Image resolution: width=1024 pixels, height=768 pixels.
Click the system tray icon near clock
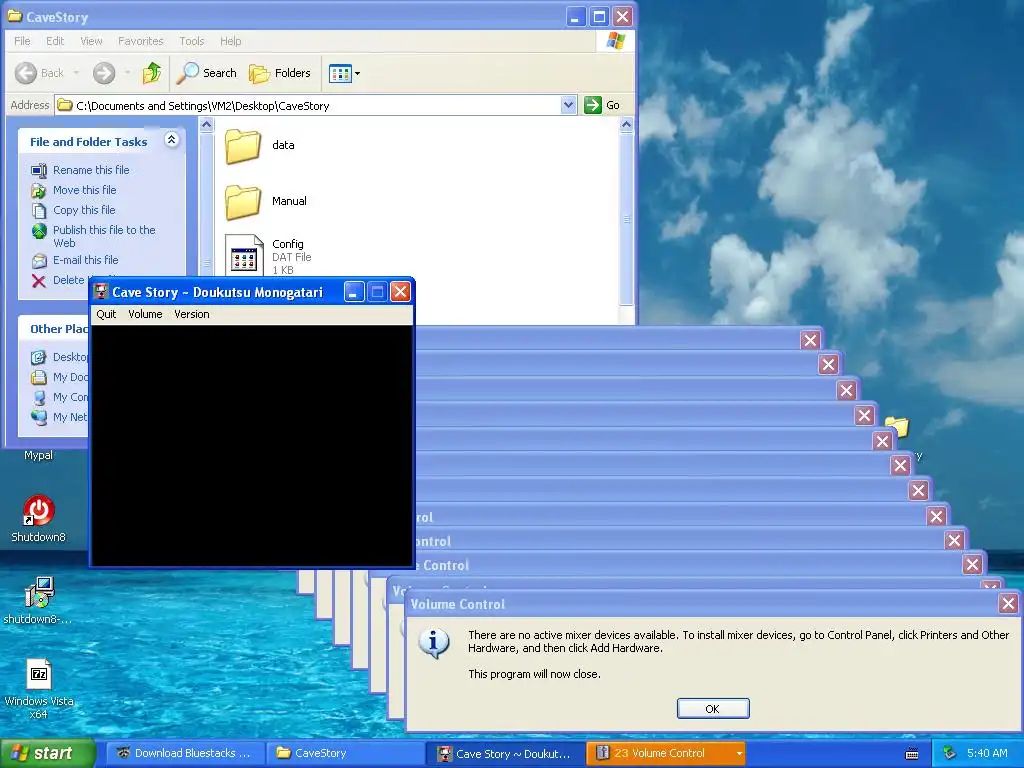pos(950,754)
